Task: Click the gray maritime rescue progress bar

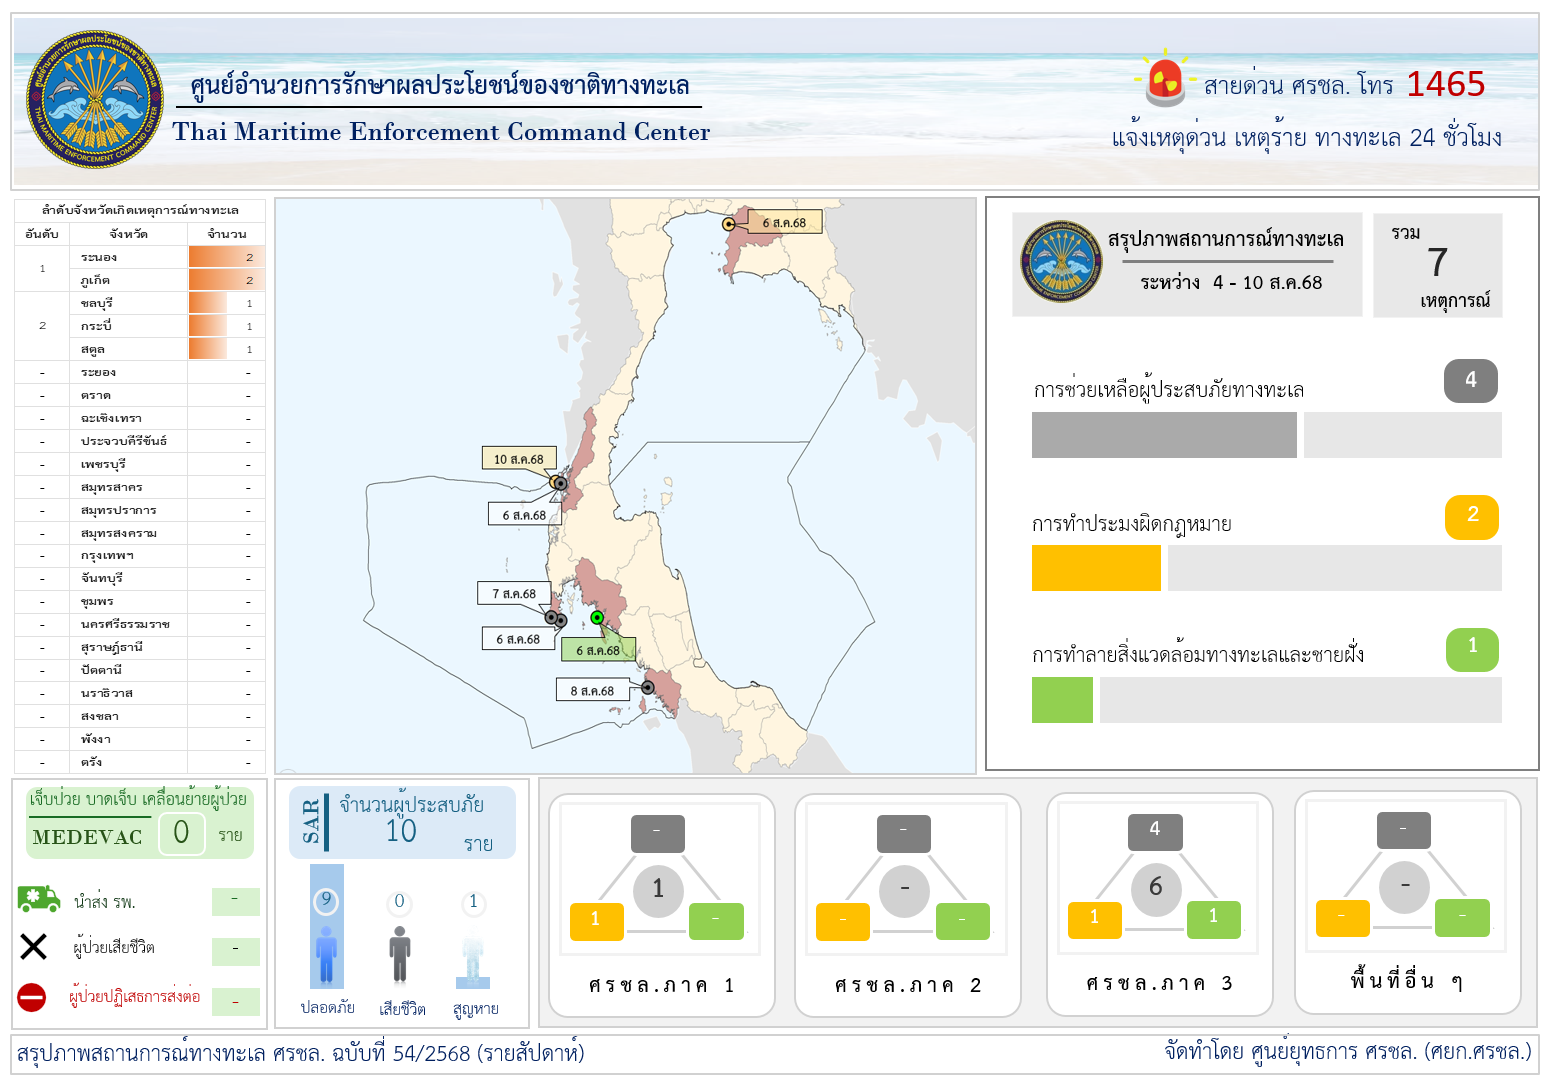Action: click(x=1164, y=435)
